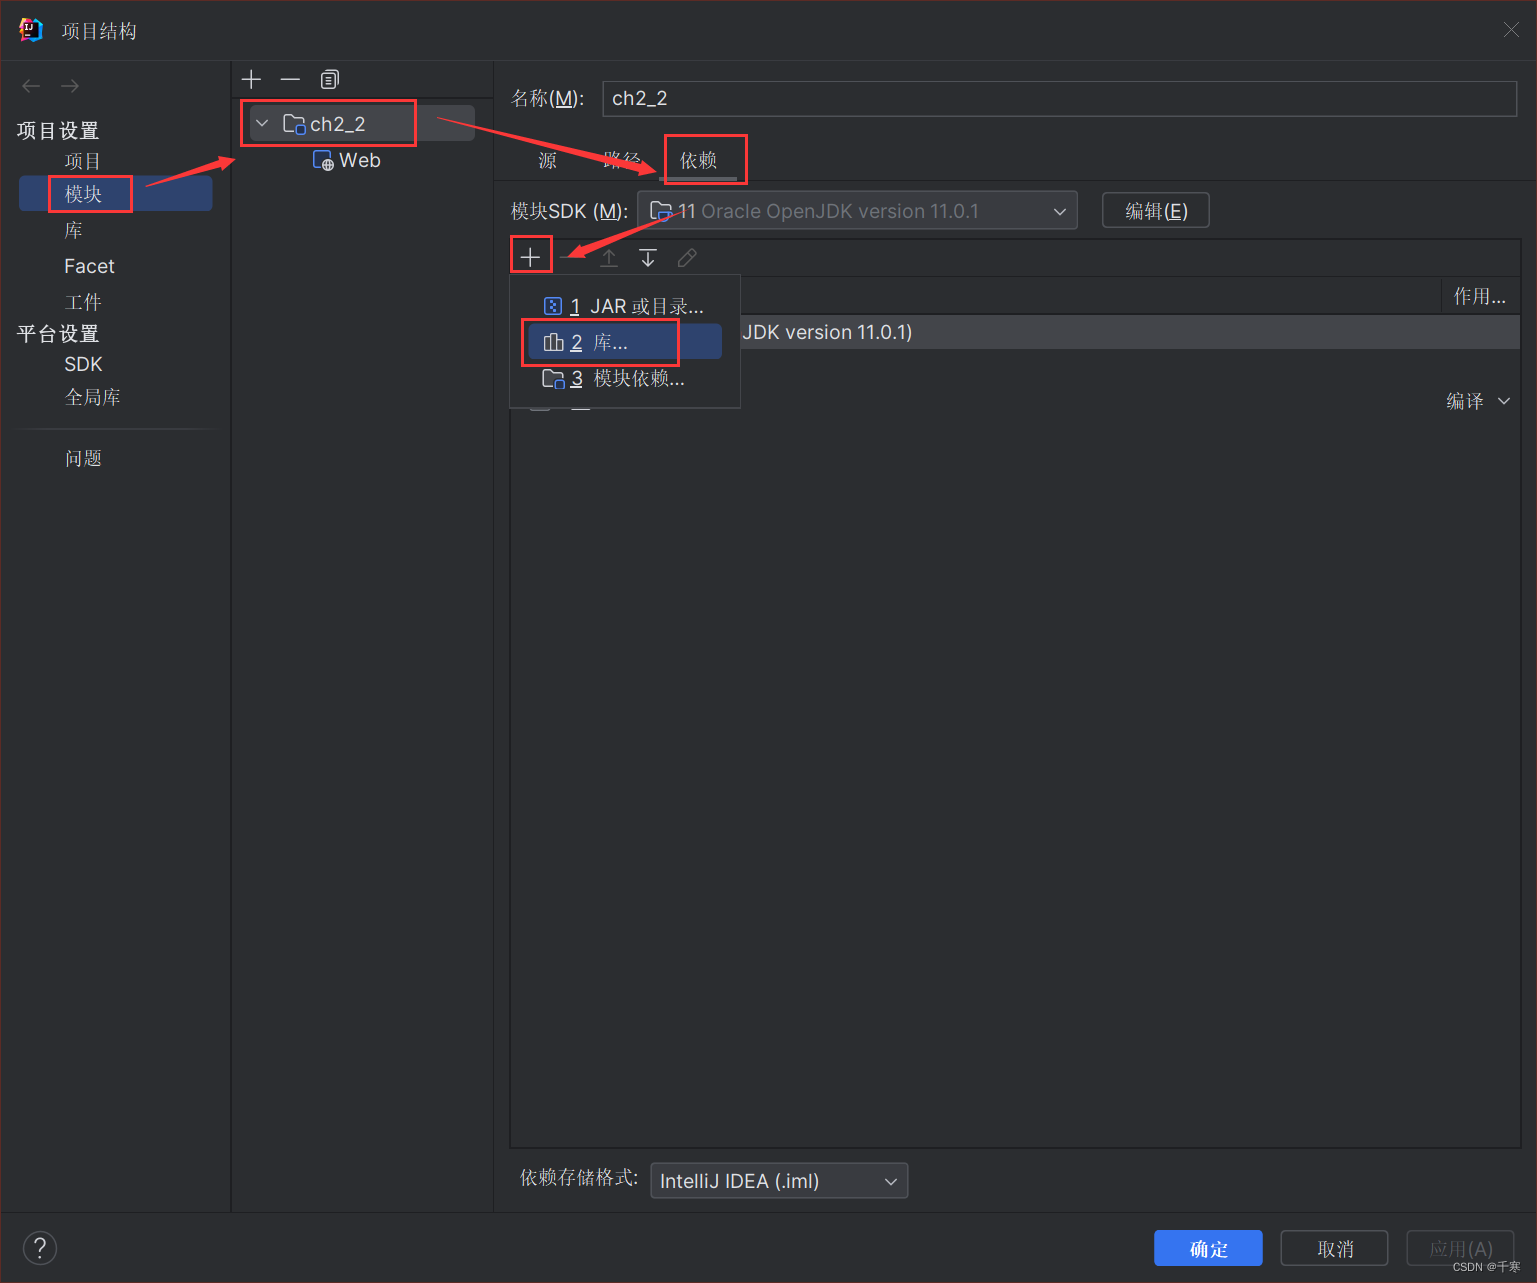Switch to the 源 tab
The image size is (1537, 1283).
547,160
